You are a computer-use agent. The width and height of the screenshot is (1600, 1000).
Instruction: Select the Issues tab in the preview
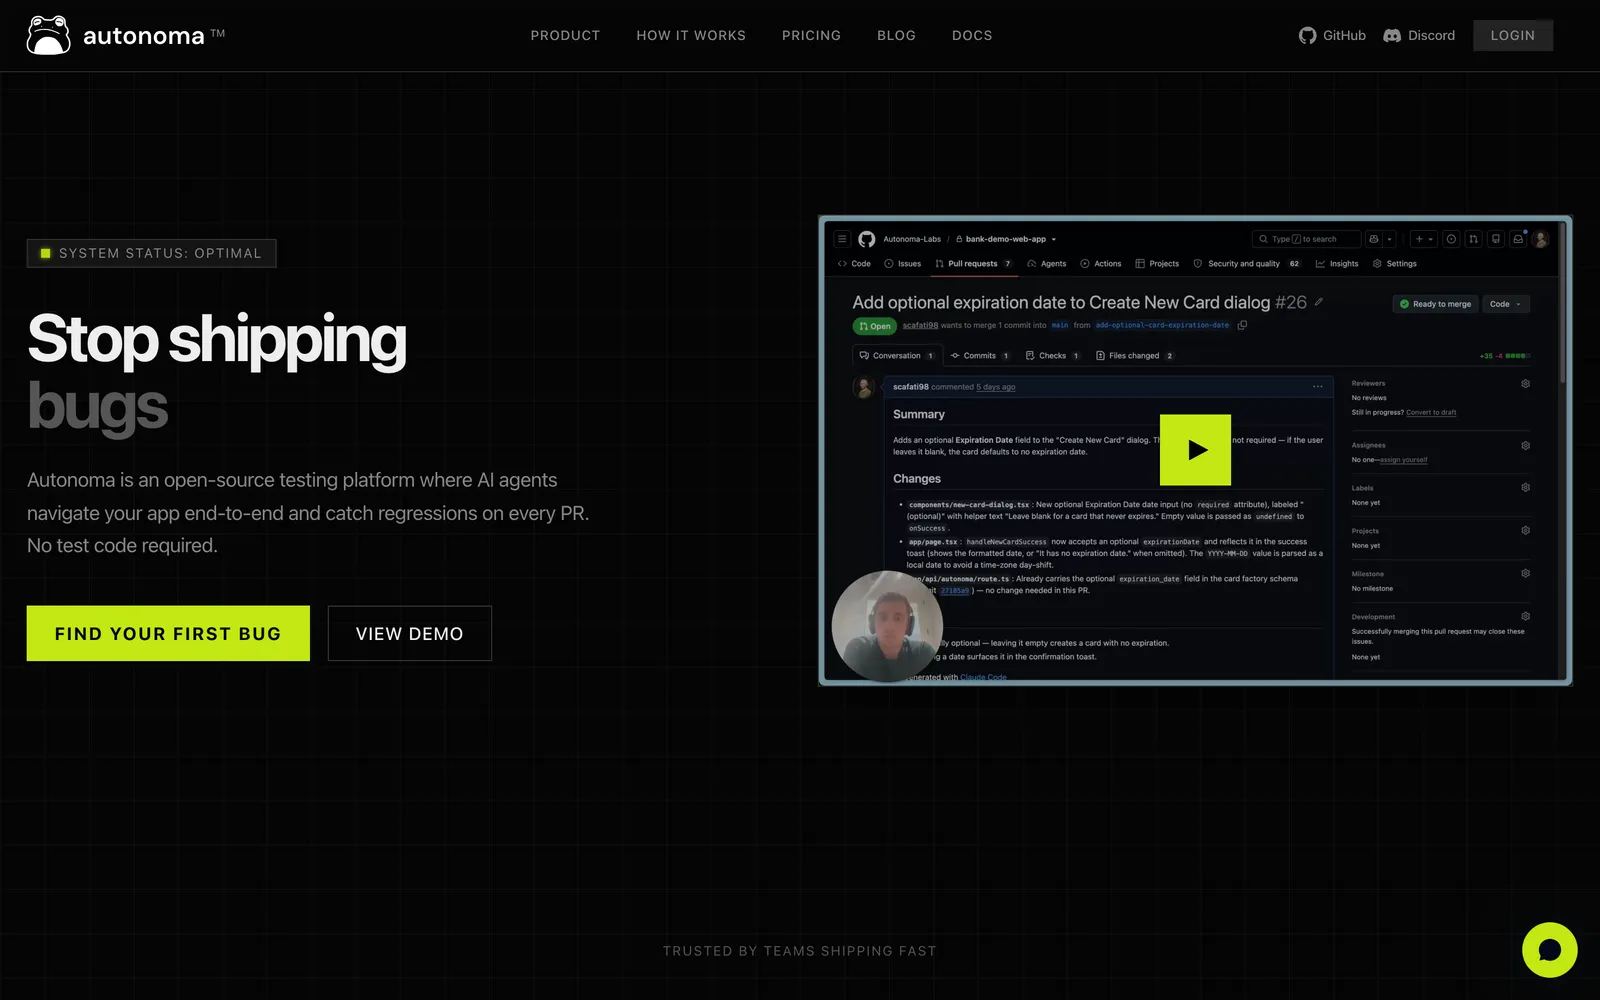[902, 264]
